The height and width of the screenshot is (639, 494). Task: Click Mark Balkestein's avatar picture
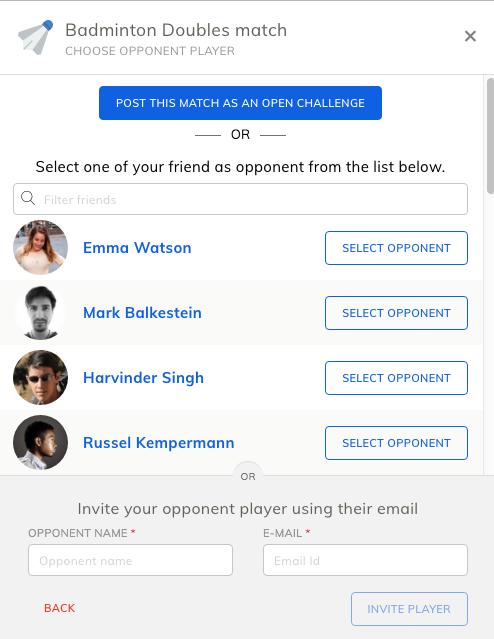tap(40, 313)
